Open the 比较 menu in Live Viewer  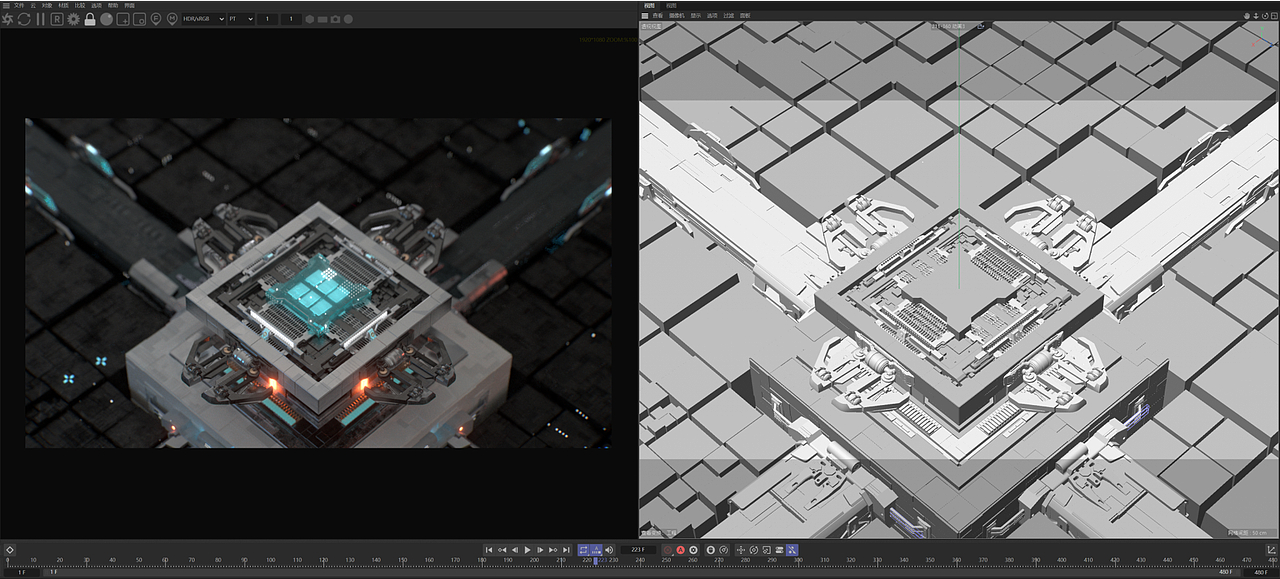click(79, 5)
